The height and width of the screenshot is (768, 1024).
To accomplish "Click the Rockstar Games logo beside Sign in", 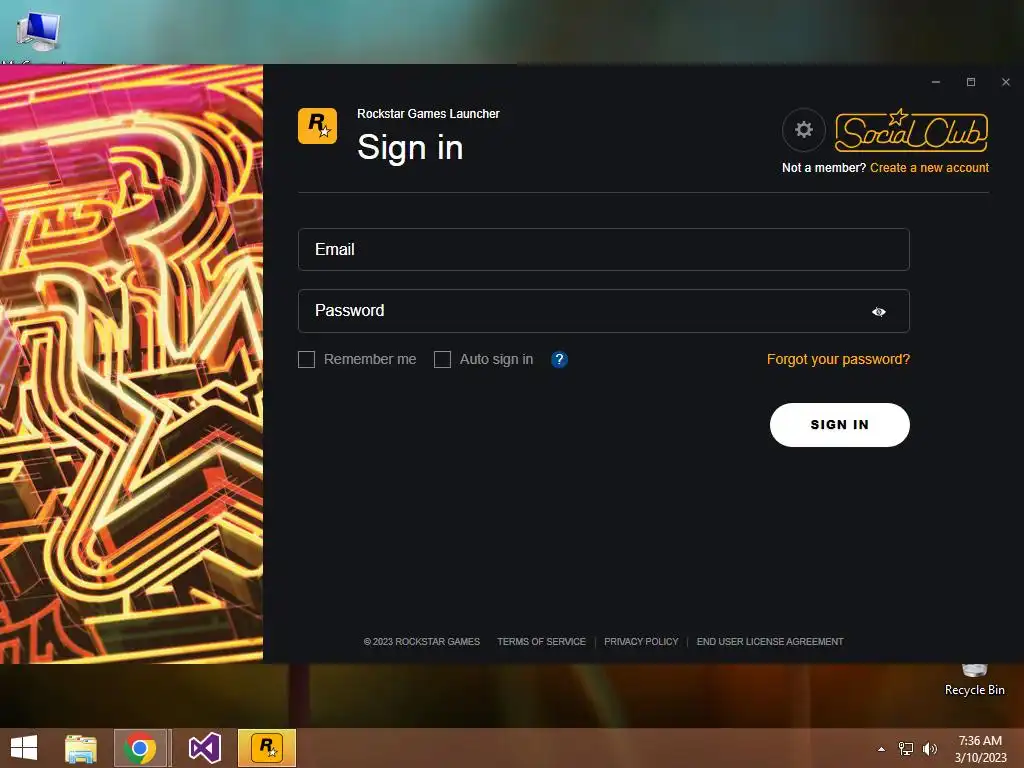I will (x=317, y=125).
